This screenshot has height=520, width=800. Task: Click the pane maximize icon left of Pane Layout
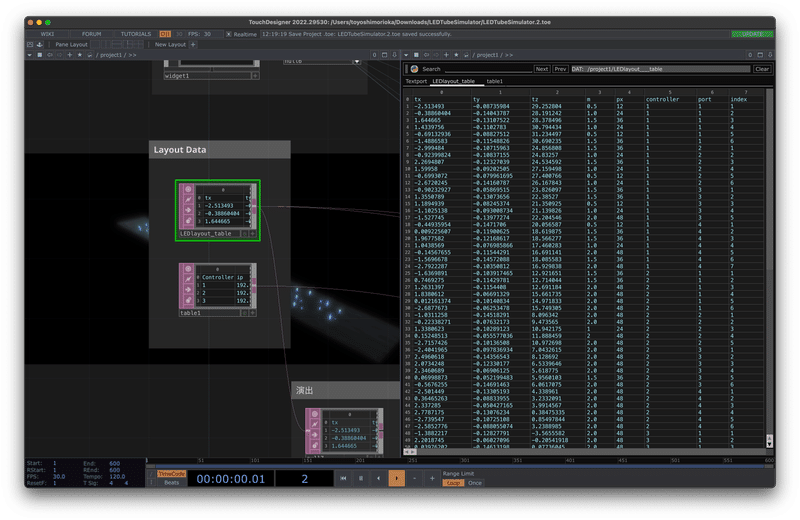pos(30,44)
